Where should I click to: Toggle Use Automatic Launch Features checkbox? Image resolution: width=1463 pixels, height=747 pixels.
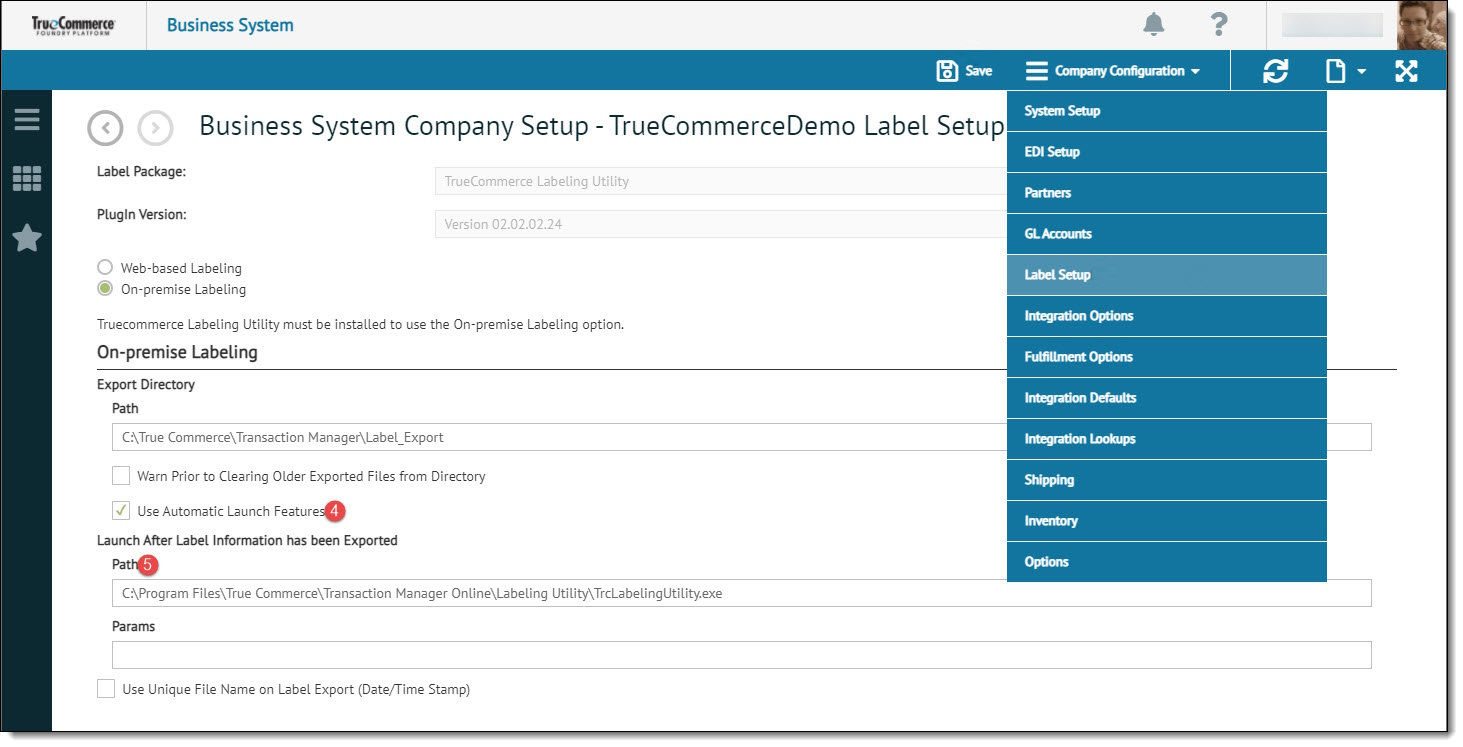[x=121, y=511]
